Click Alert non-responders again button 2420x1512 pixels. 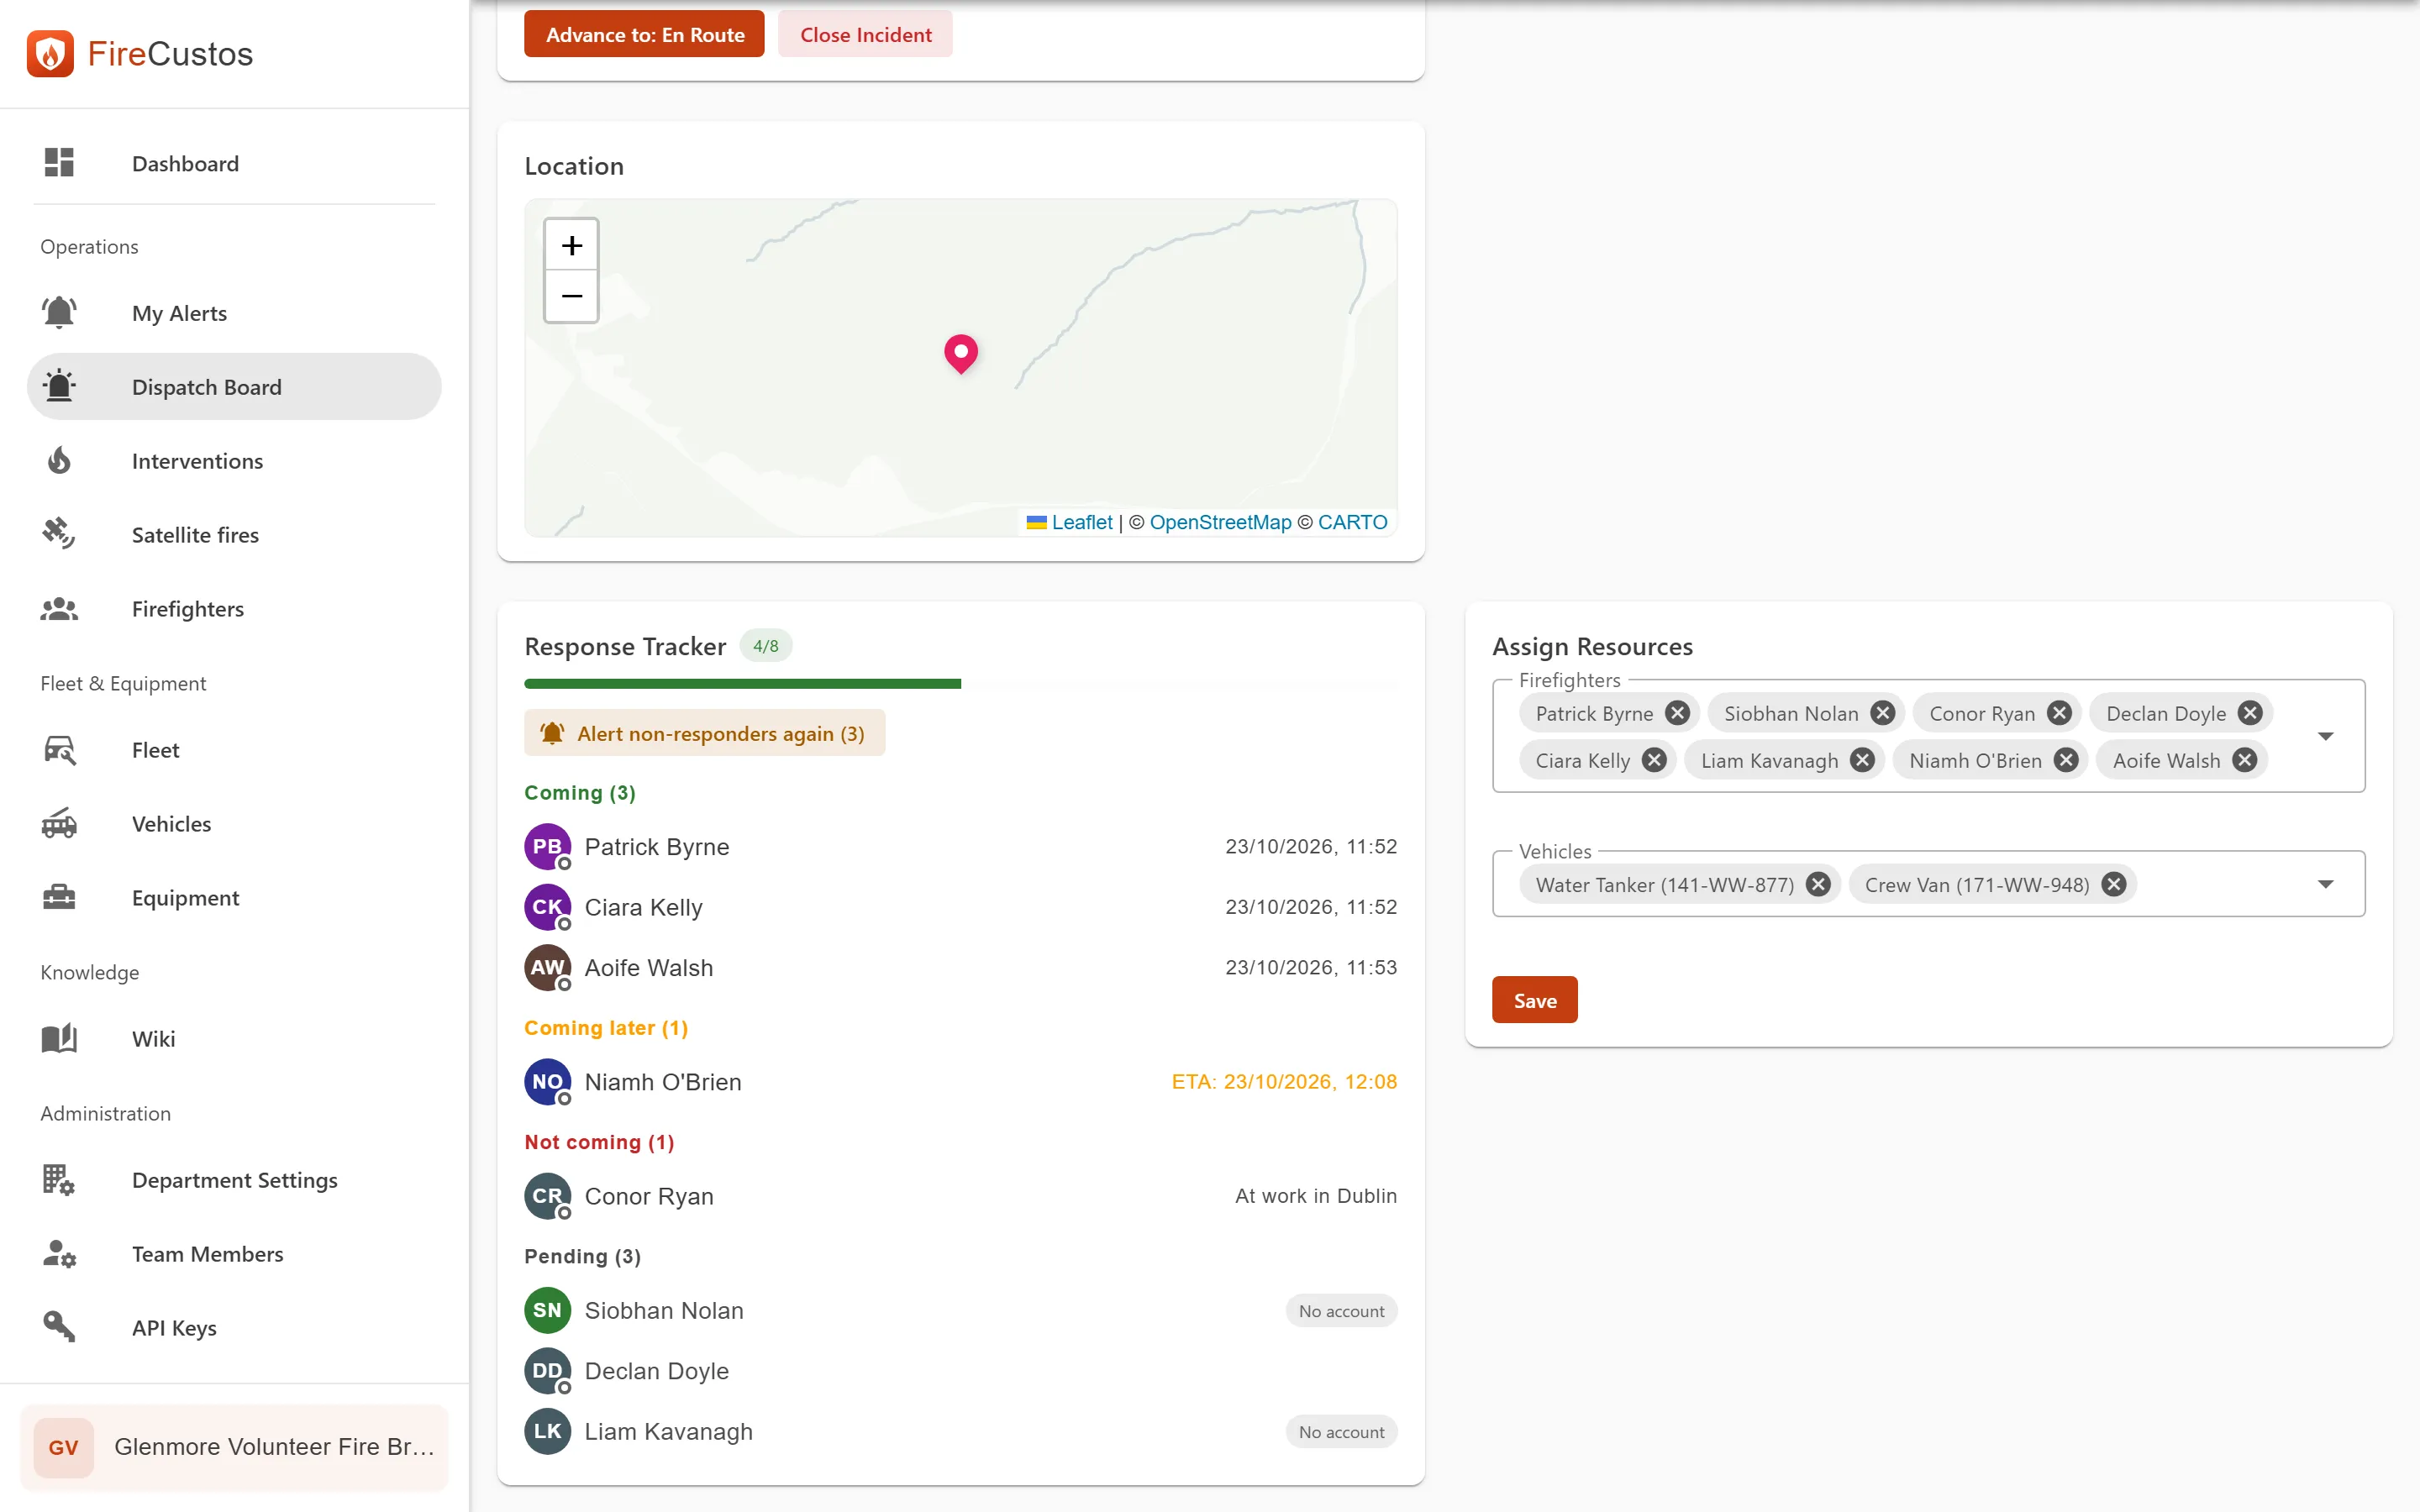click(x=704, y=733)
